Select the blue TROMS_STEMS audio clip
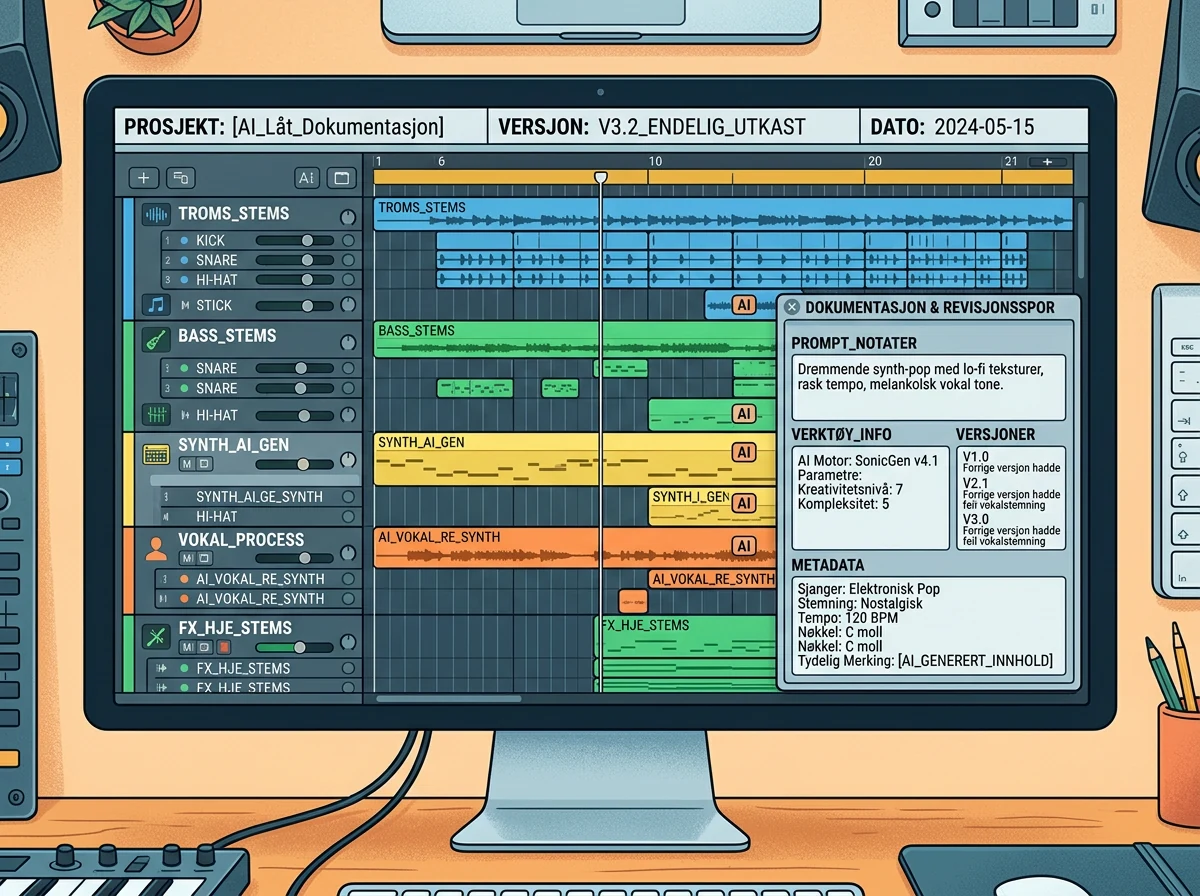The width and height of the screenshot is (1200, 896). coord(723,214)
